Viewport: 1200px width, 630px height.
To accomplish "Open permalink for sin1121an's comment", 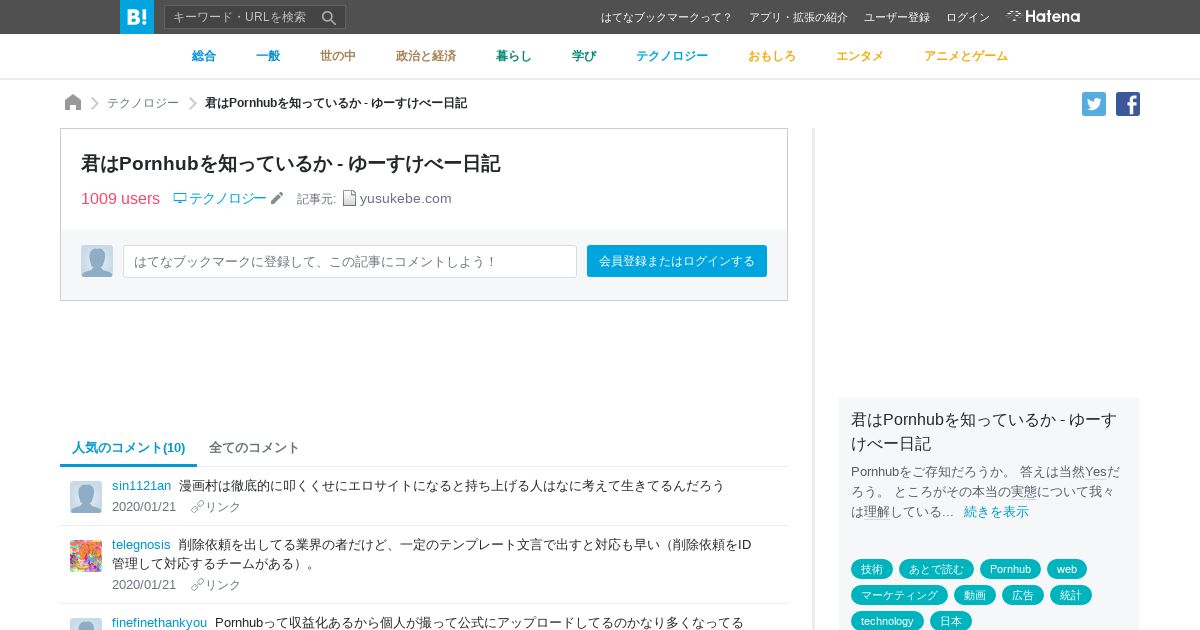I will [x=216, y=507].
